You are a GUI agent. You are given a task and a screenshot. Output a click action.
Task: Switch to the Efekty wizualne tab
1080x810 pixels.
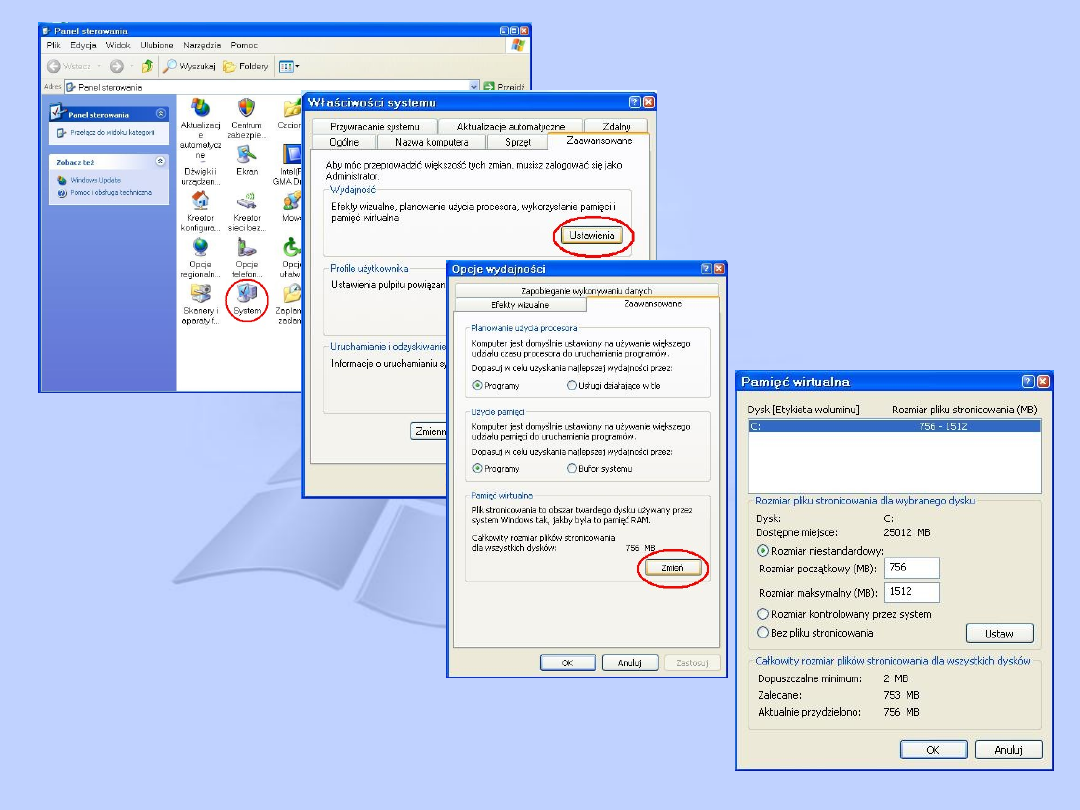coord(519,304)
